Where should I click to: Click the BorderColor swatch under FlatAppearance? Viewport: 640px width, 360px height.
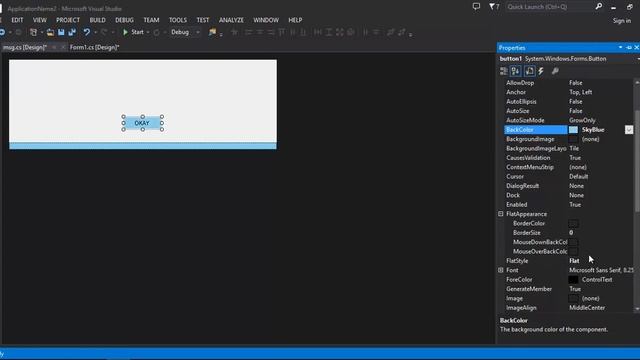(573, 224)
